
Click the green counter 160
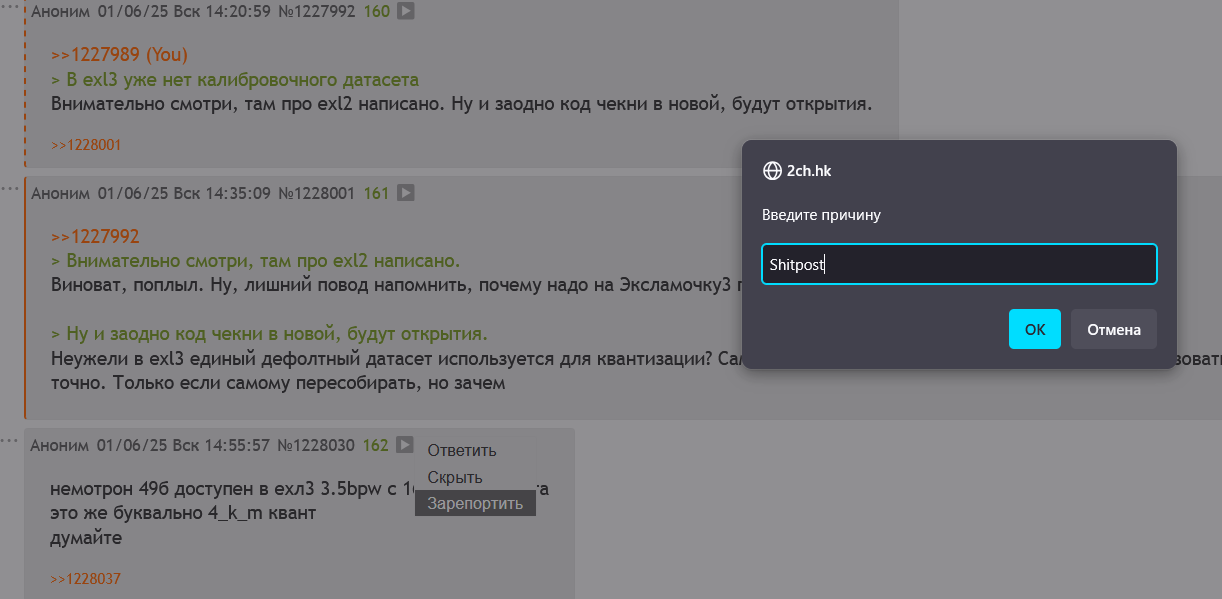(377, 12)
